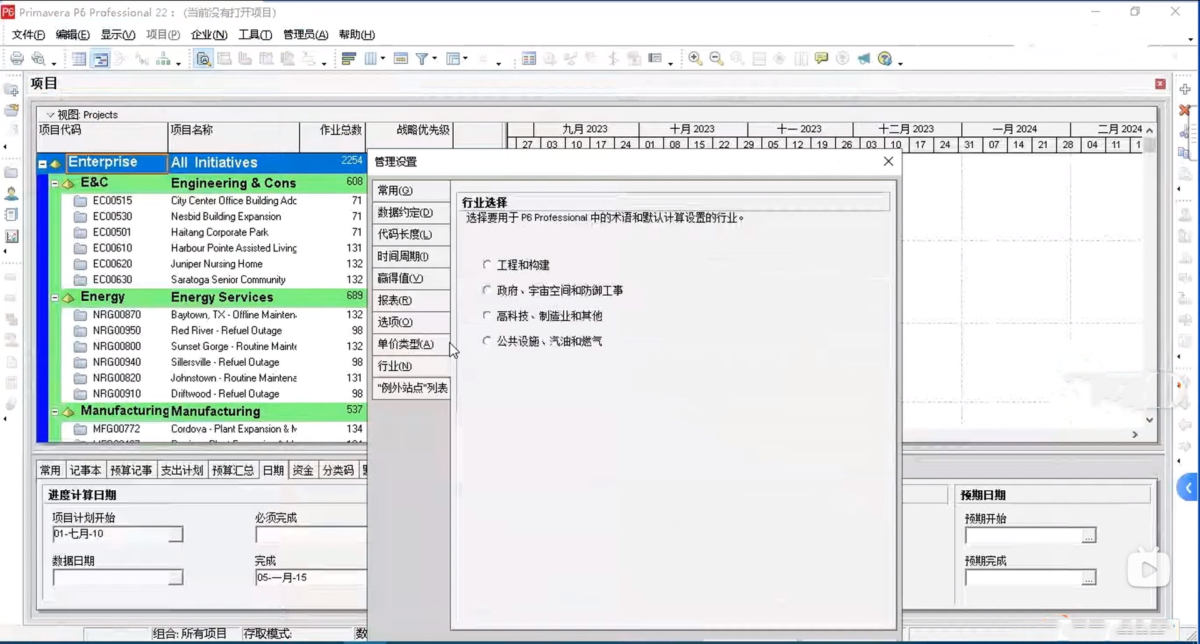Click the Gantt horizontal scrollbar right arrow

pyautogui.click(x=1135, y=435)
